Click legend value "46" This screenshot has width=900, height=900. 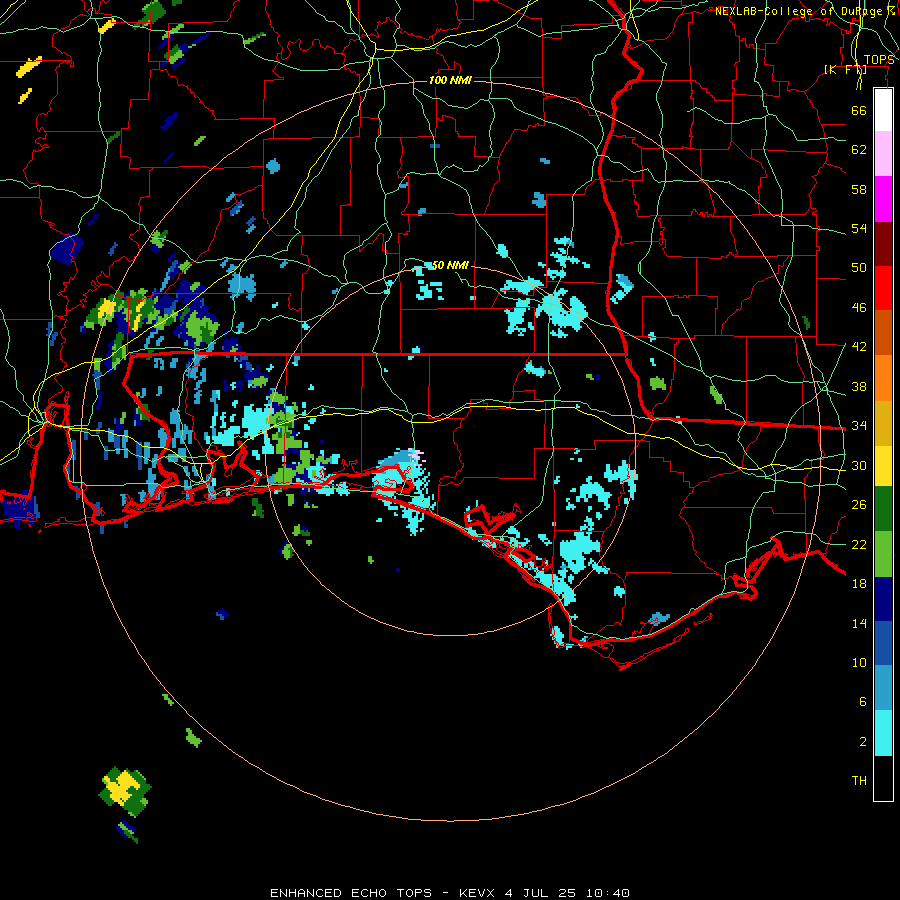click(x=859, y=308)
